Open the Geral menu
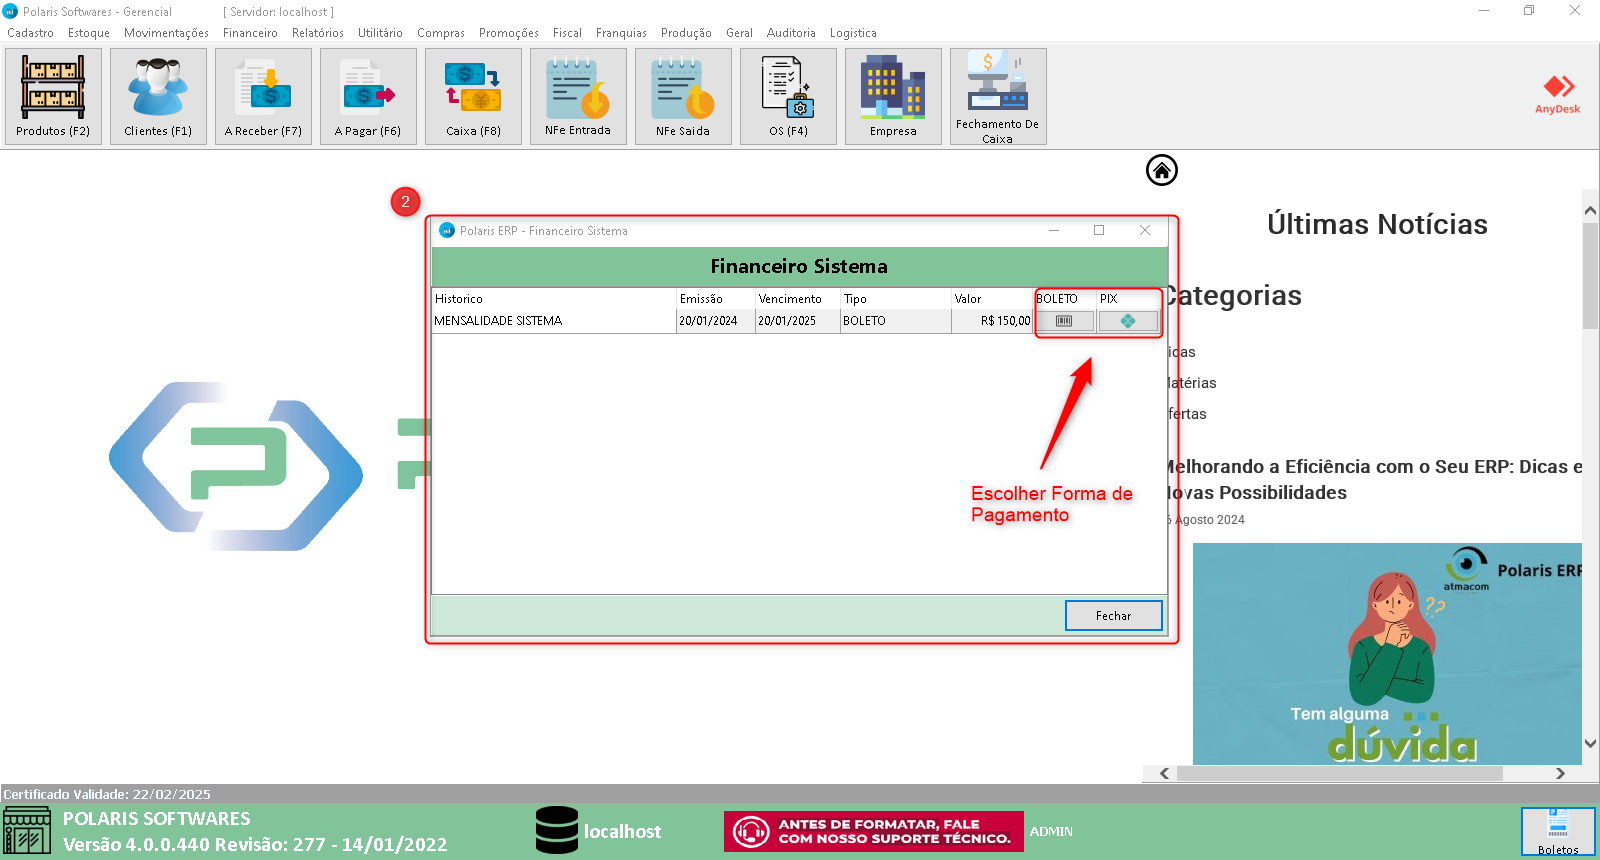The image size is (1600, 860). (739, 33)
